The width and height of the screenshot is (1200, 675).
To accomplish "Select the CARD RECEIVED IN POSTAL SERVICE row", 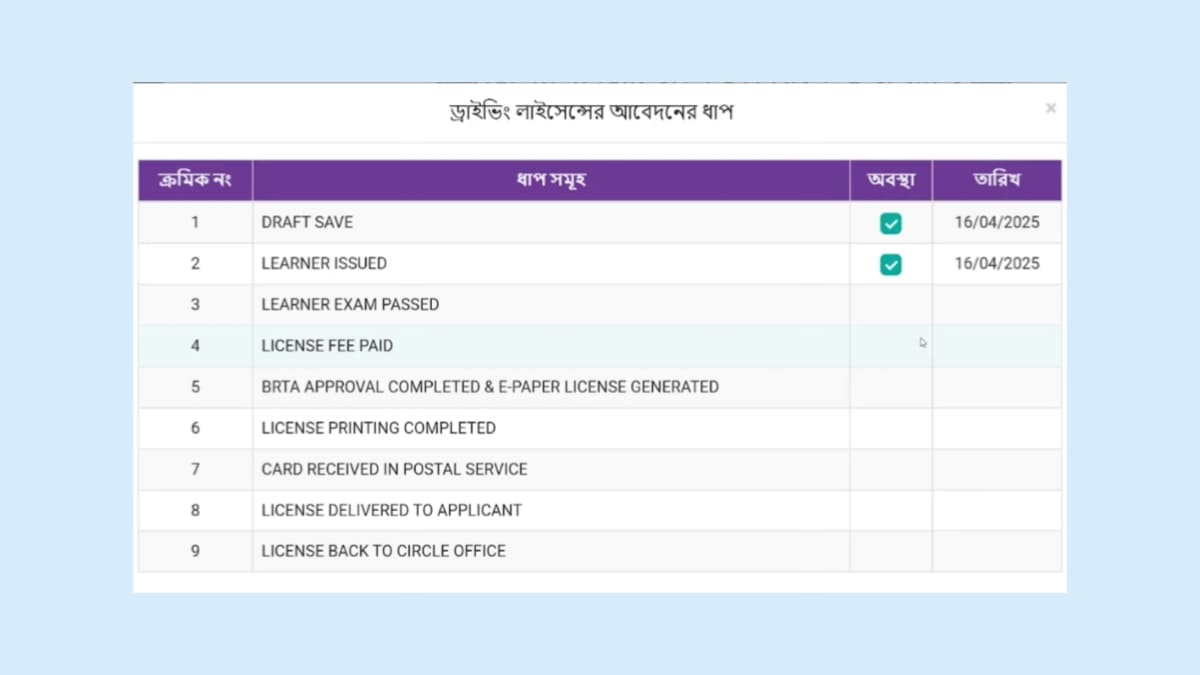I will 394,469.
